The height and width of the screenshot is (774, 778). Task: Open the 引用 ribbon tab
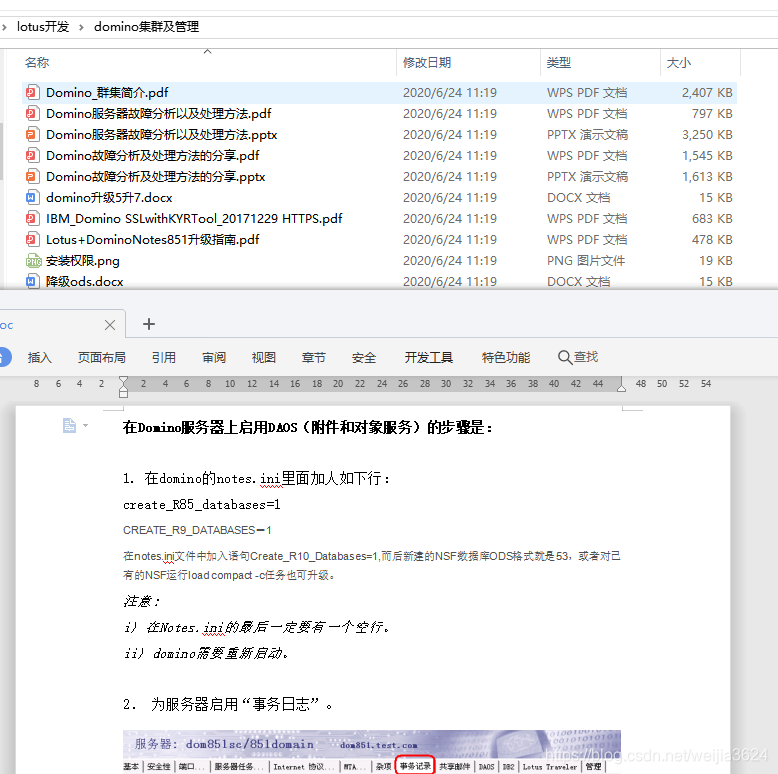point(164,357)
